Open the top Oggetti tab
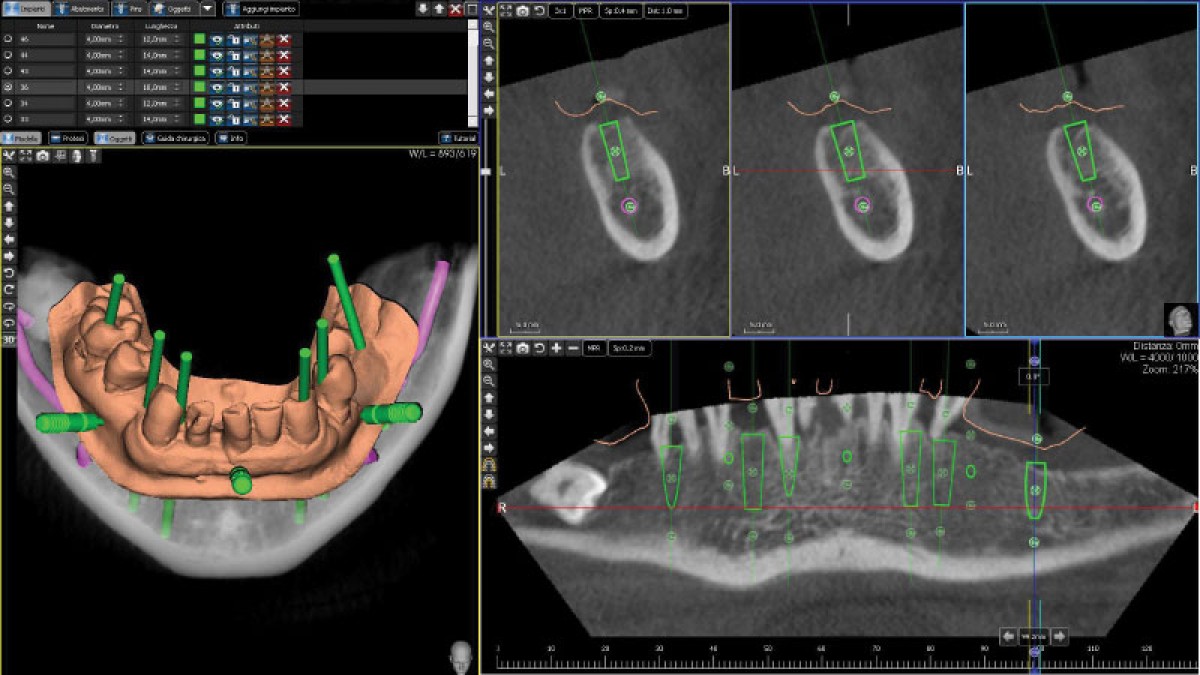Viewport: 1200px width, 675px height. click(x=173, y=9)
